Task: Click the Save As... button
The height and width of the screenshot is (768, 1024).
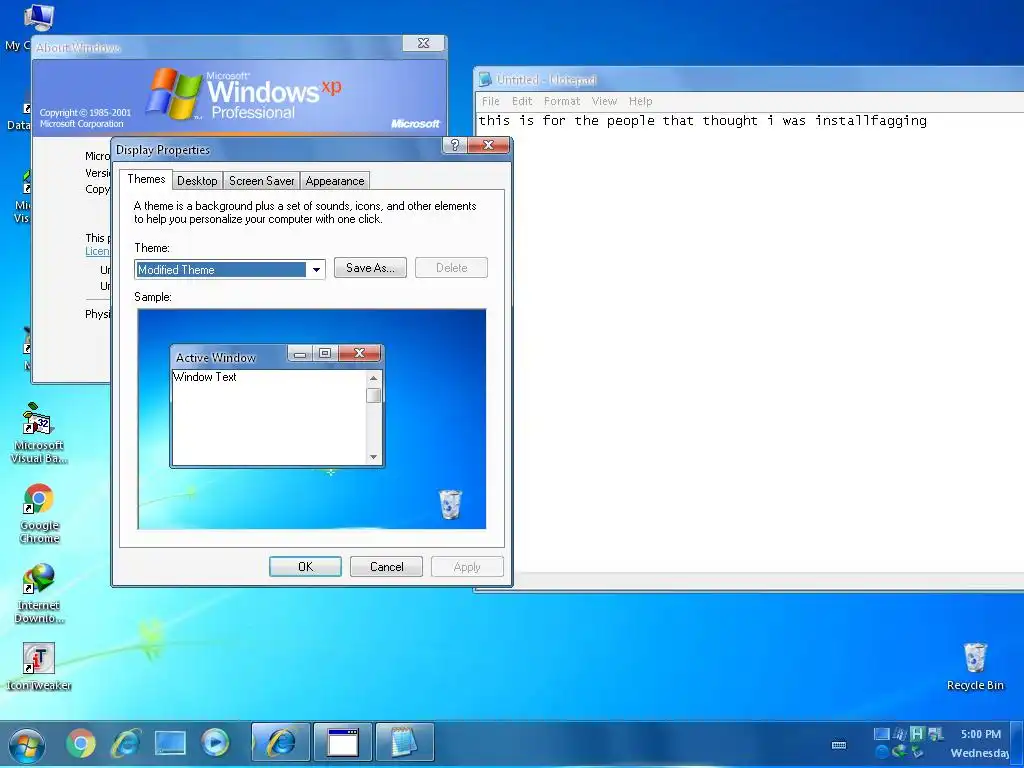Action: point(370,268)
